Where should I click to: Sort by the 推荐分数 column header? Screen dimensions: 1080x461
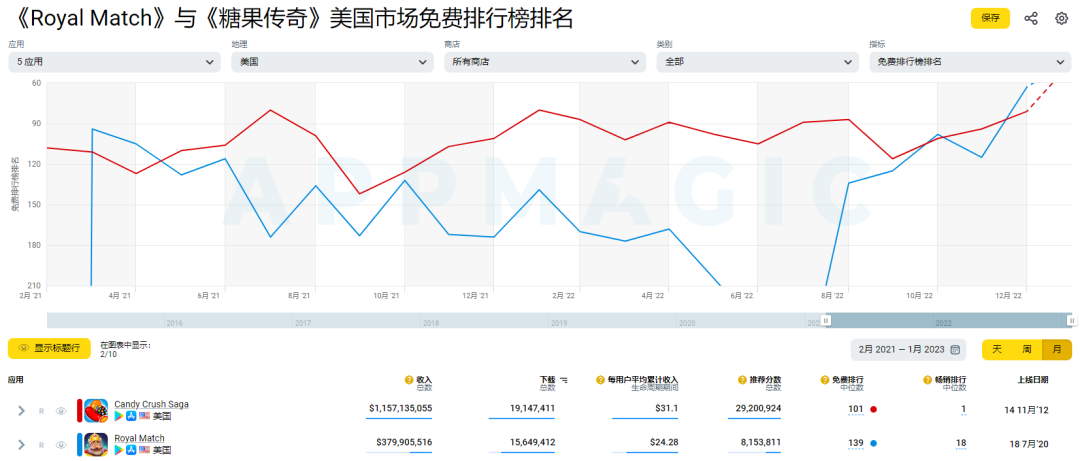[x=766, y=380]
